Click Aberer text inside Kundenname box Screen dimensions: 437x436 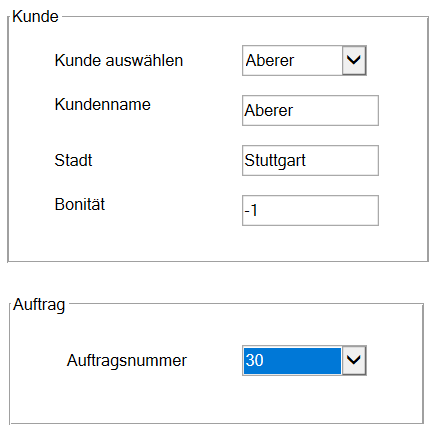pos(269,110)
